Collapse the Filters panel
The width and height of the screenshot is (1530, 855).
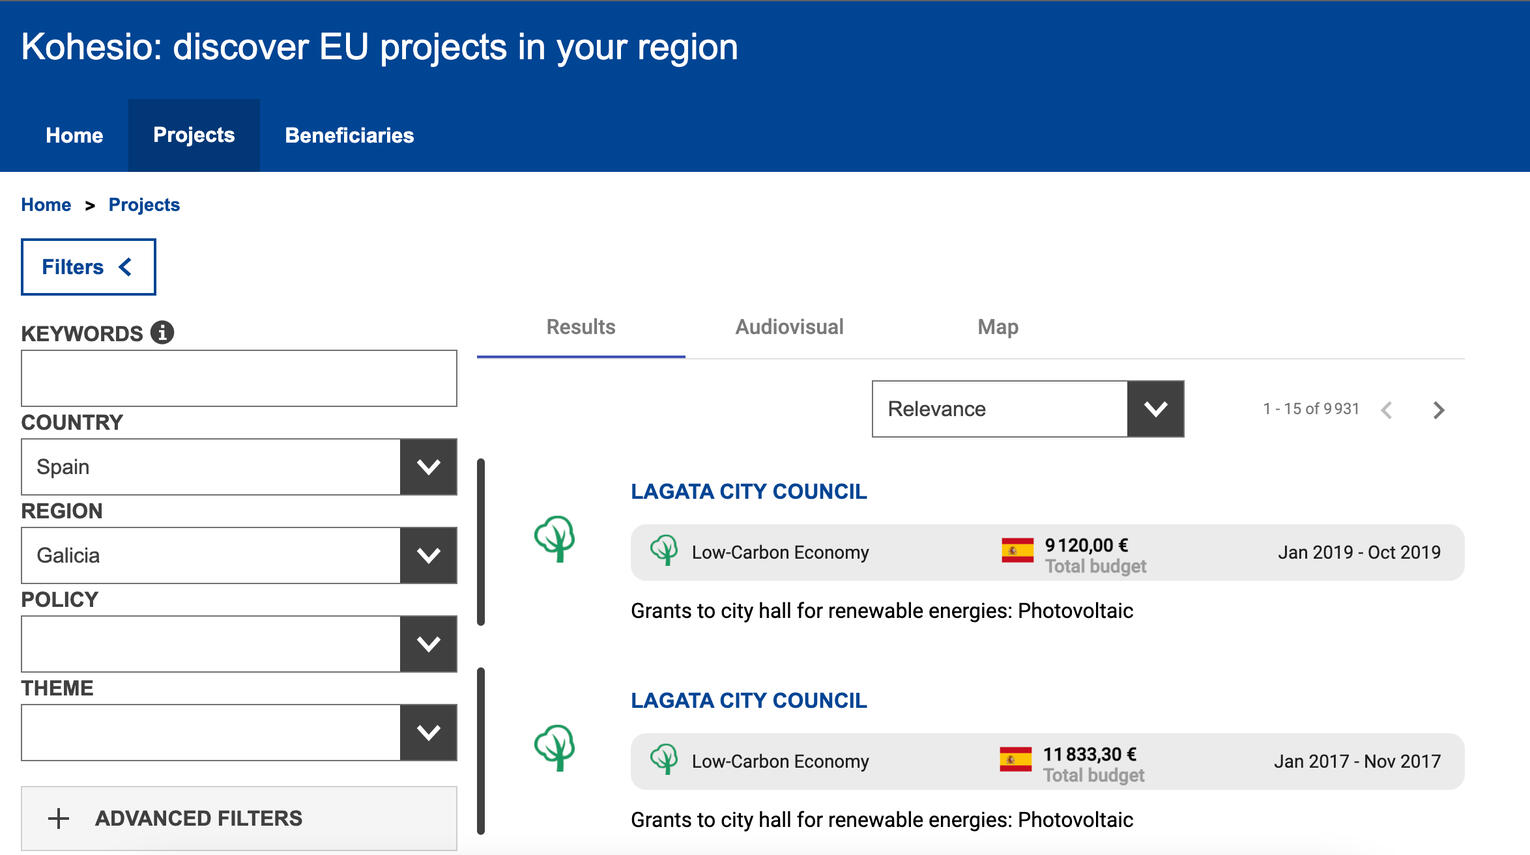(88, 267)
